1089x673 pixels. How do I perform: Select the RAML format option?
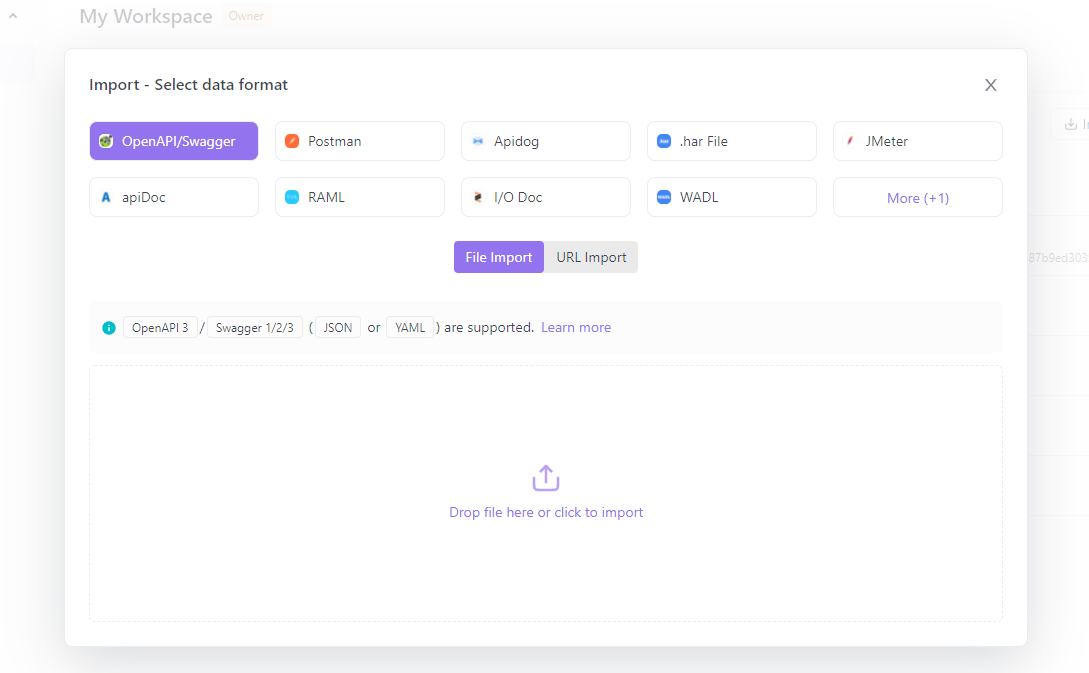[360, 197]
